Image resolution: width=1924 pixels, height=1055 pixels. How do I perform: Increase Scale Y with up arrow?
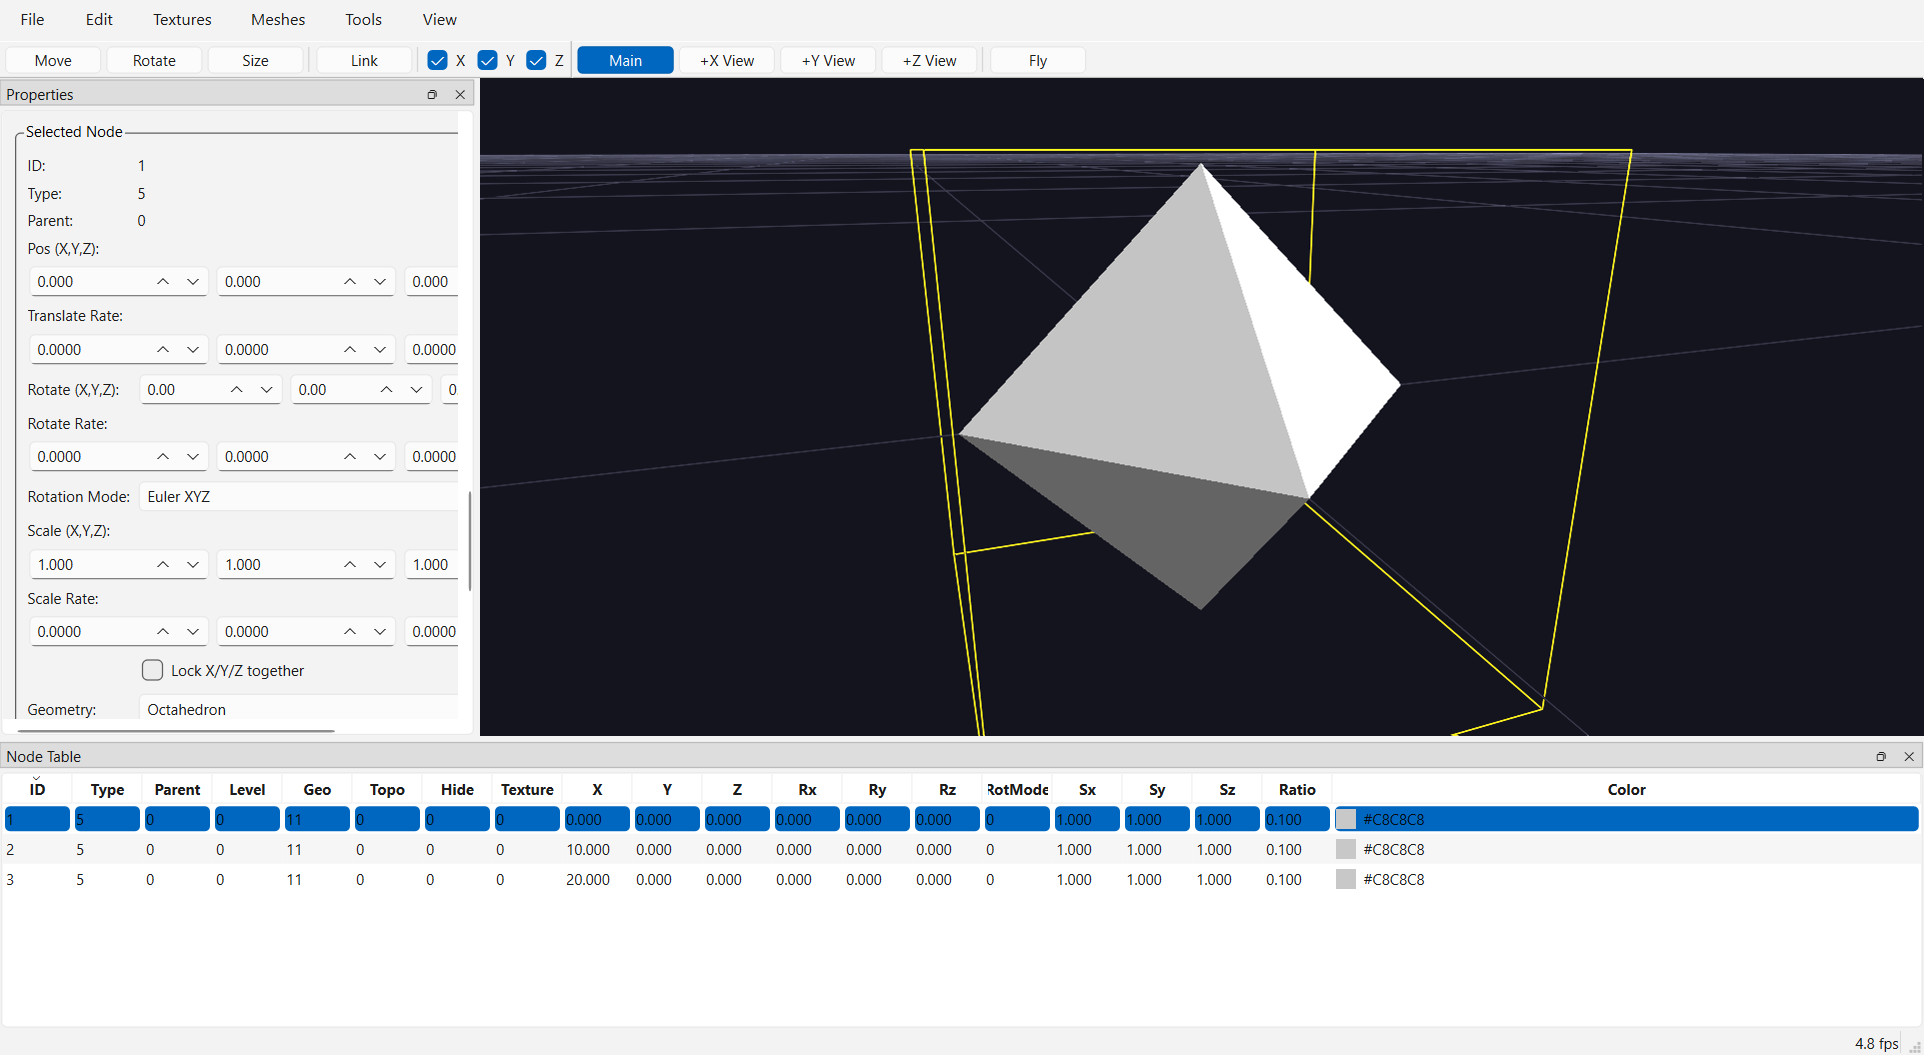pyautogui.click(x=350, y=564)
